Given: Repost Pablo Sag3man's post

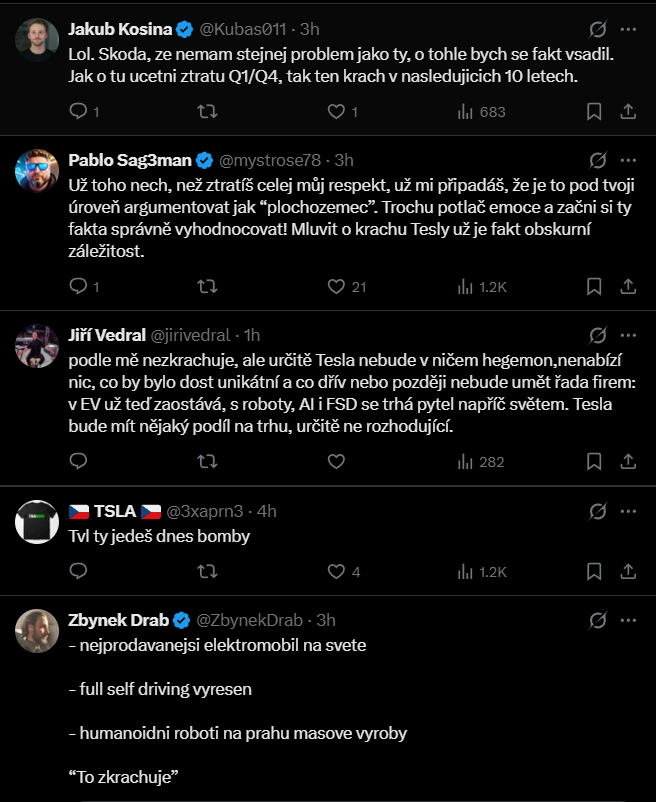Looking at the screenshot, I should pos(208,287).
